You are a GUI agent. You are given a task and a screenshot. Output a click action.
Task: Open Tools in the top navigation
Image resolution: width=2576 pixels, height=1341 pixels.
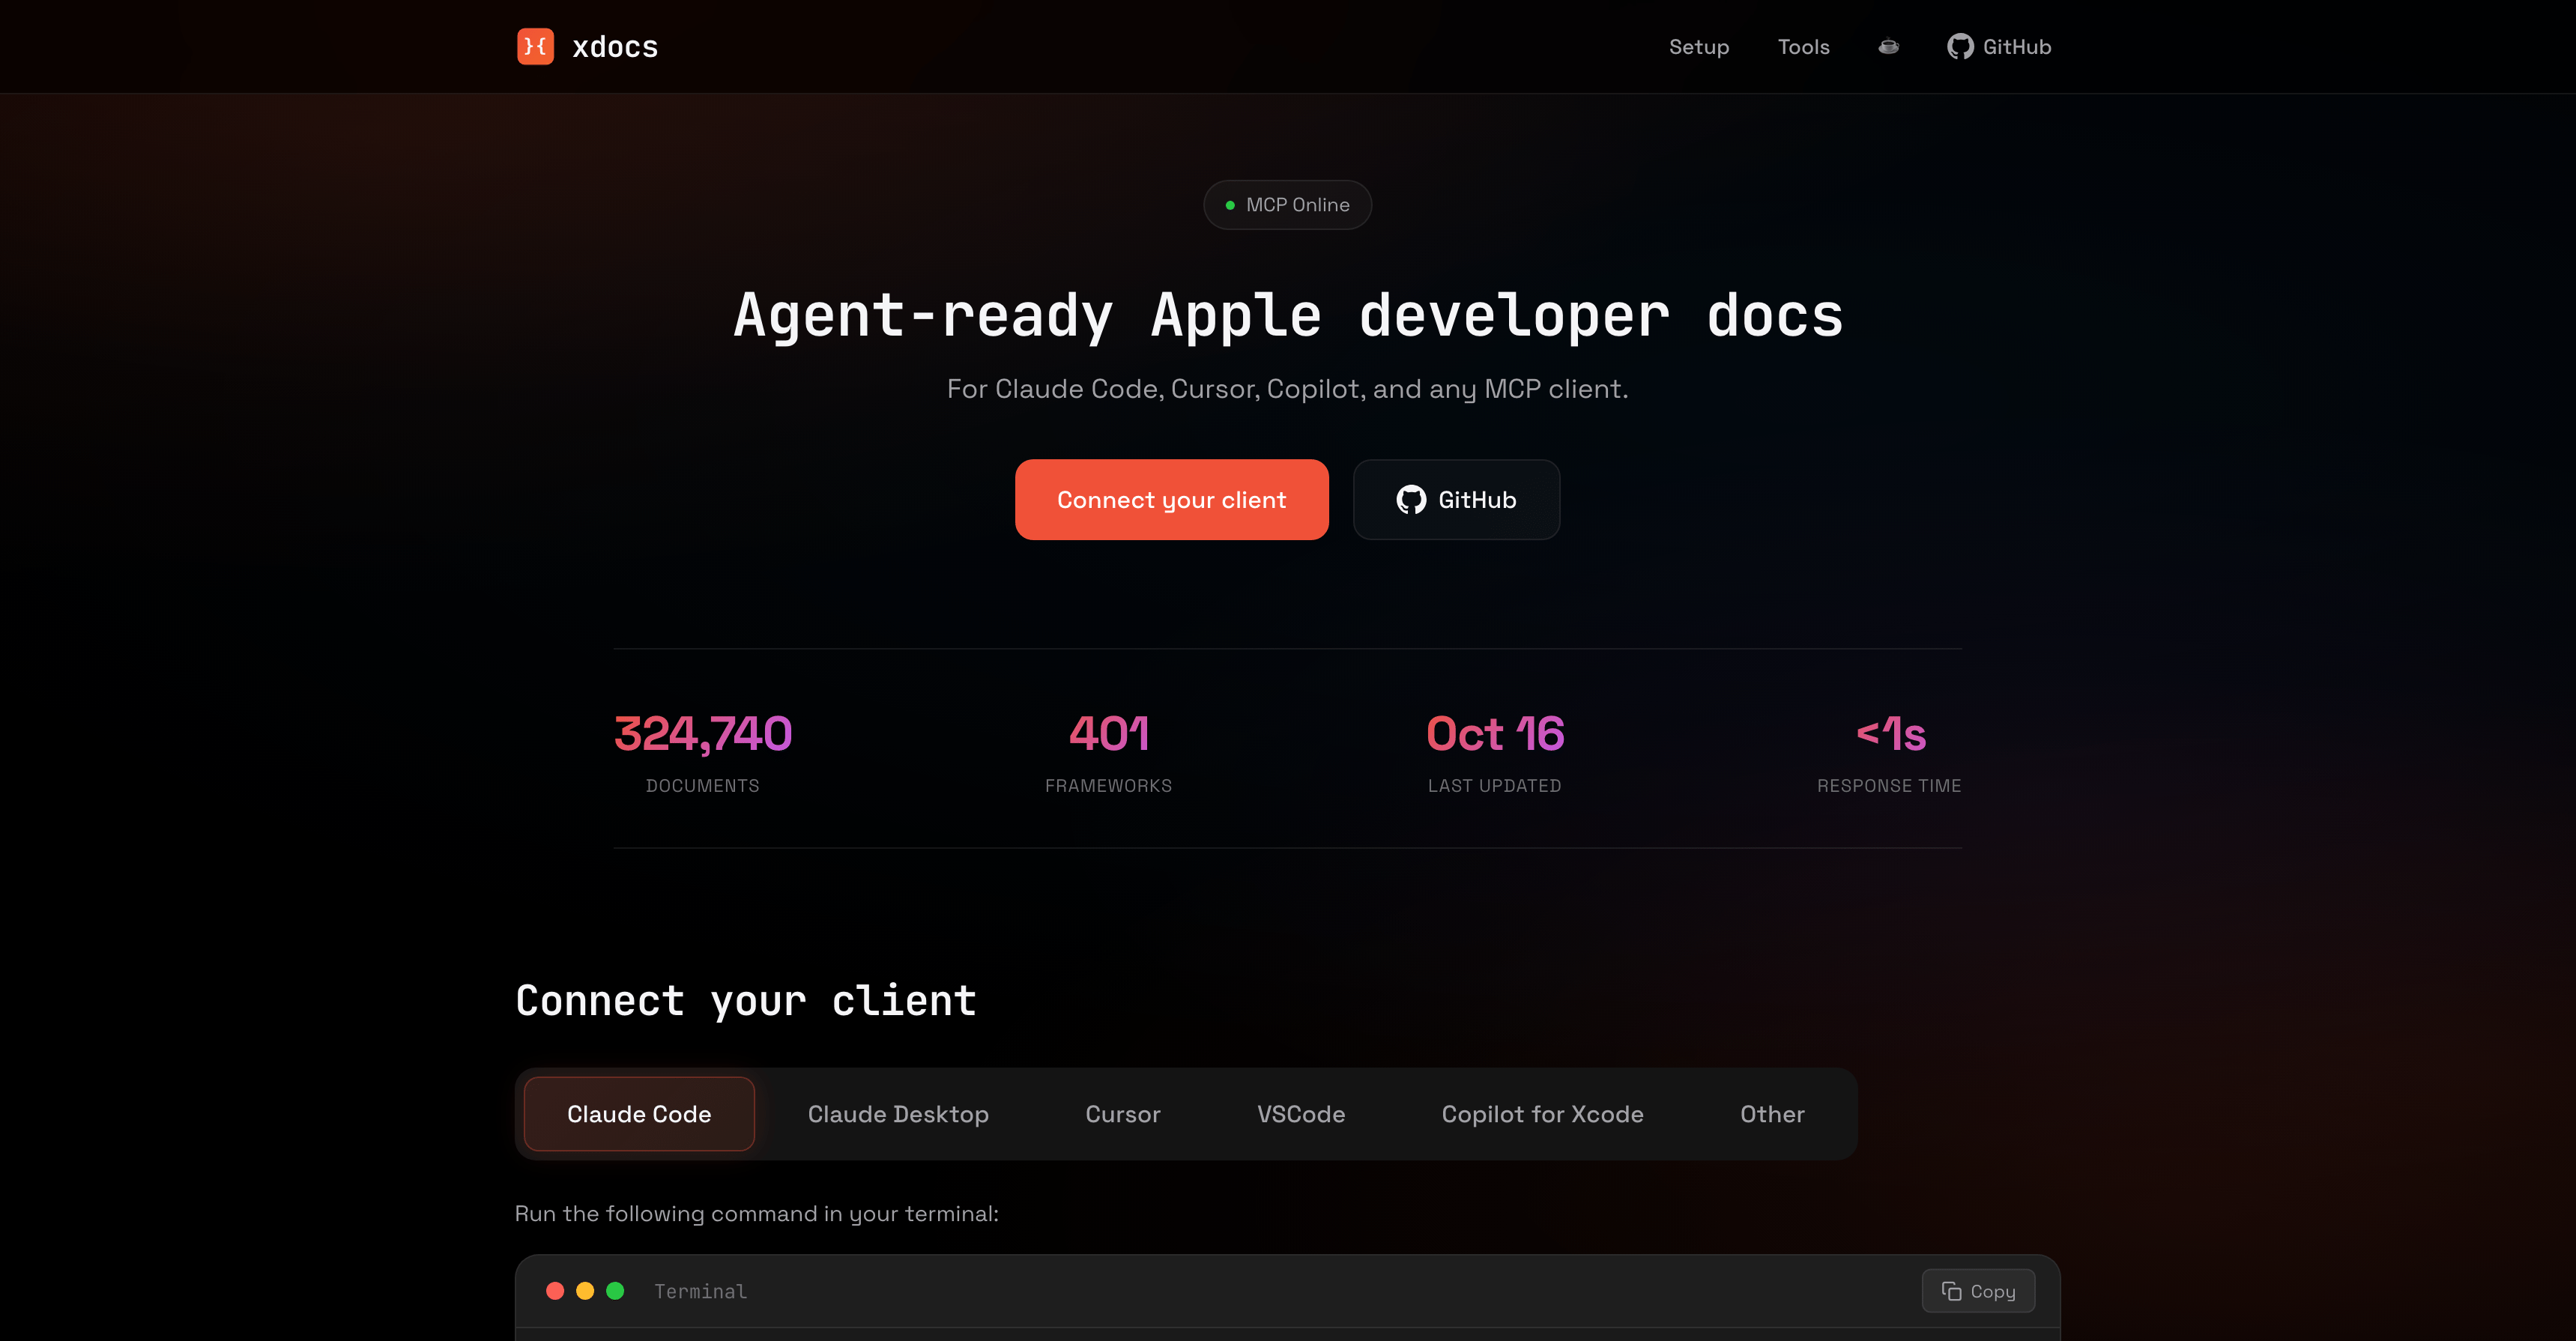(x=1803, y=47)
